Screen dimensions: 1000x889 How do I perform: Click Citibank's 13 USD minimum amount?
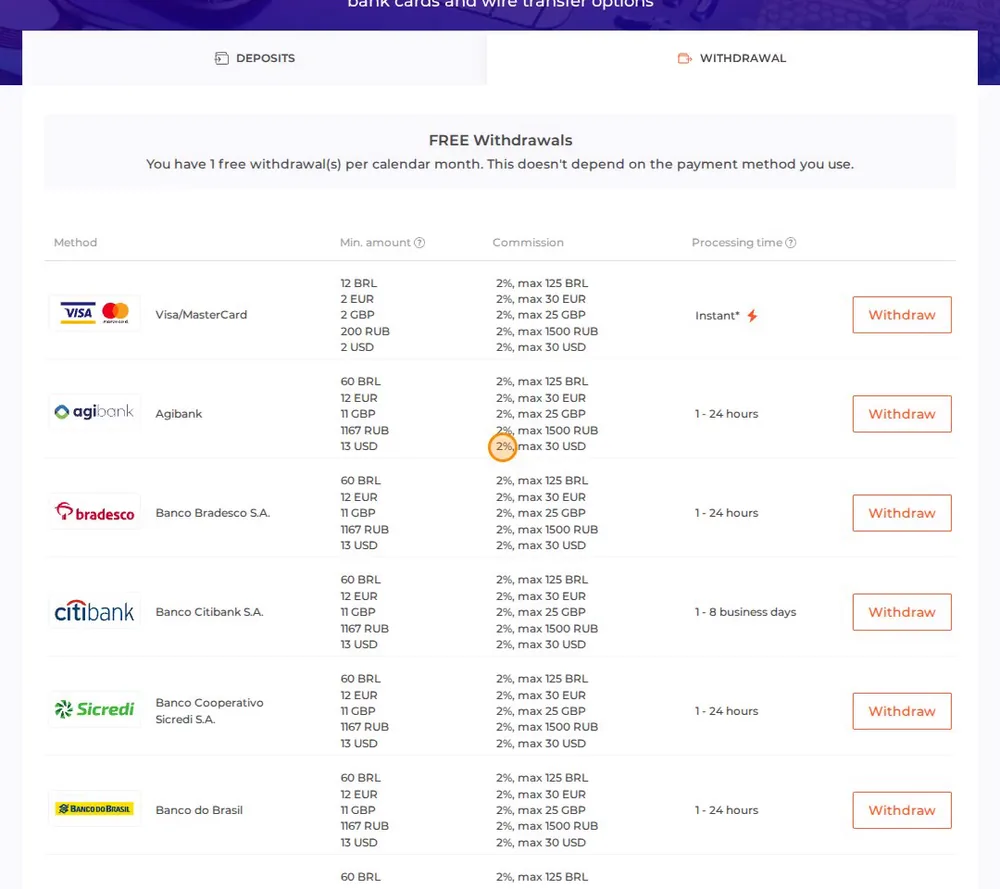coord(358,644)
